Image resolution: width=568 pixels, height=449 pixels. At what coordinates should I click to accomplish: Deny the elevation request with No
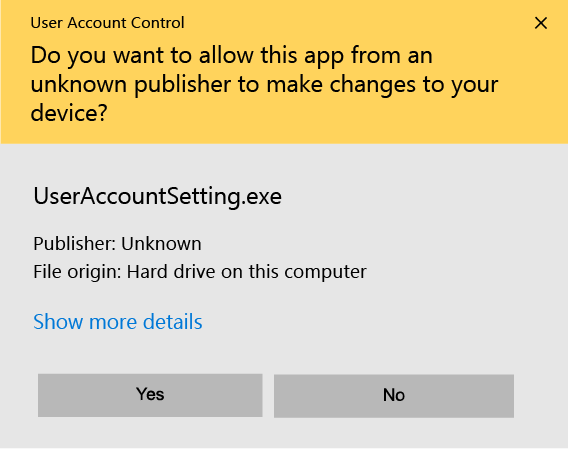click(394, 396)
